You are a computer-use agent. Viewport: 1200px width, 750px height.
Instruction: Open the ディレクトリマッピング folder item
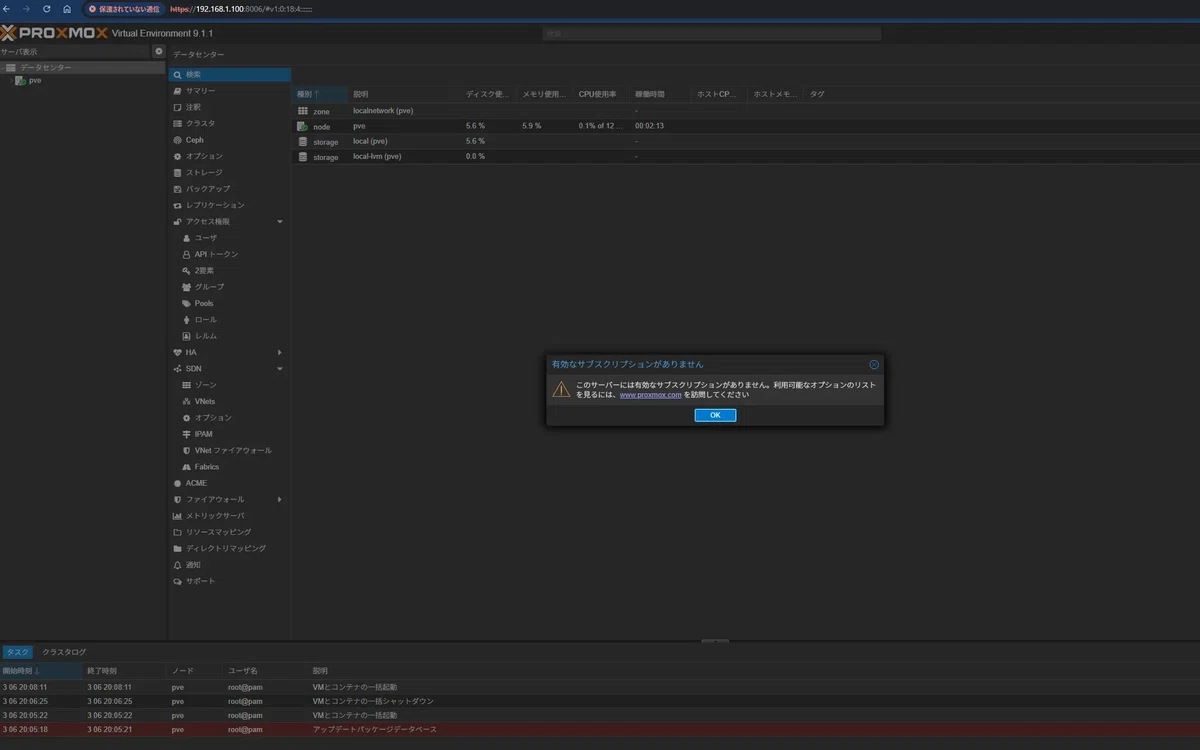click(x=230, y=548)
